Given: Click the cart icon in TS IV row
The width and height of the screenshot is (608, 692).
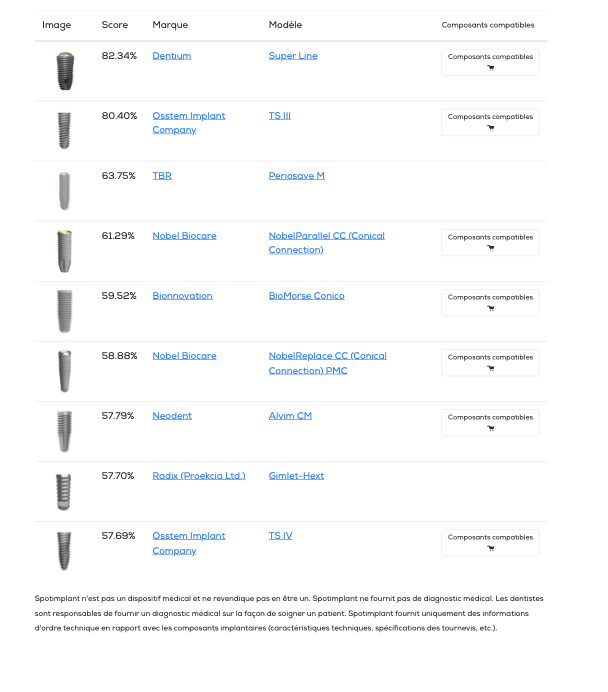Looking at the screenshot, I should pyautogui.click(x=490, y=548).
